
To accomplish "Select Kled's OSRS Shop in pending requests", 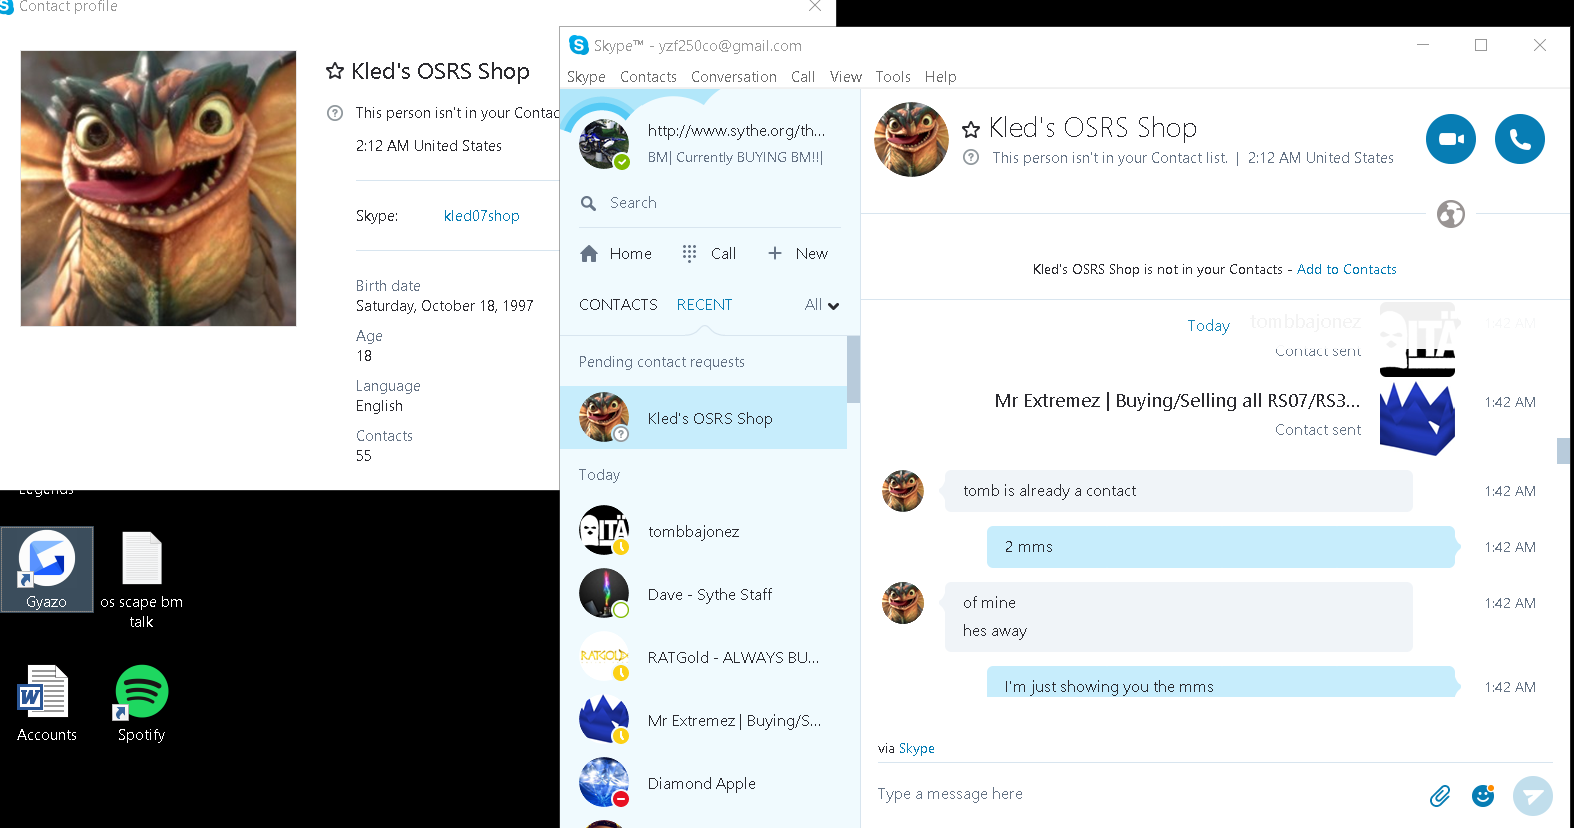I will pos(703,418).
